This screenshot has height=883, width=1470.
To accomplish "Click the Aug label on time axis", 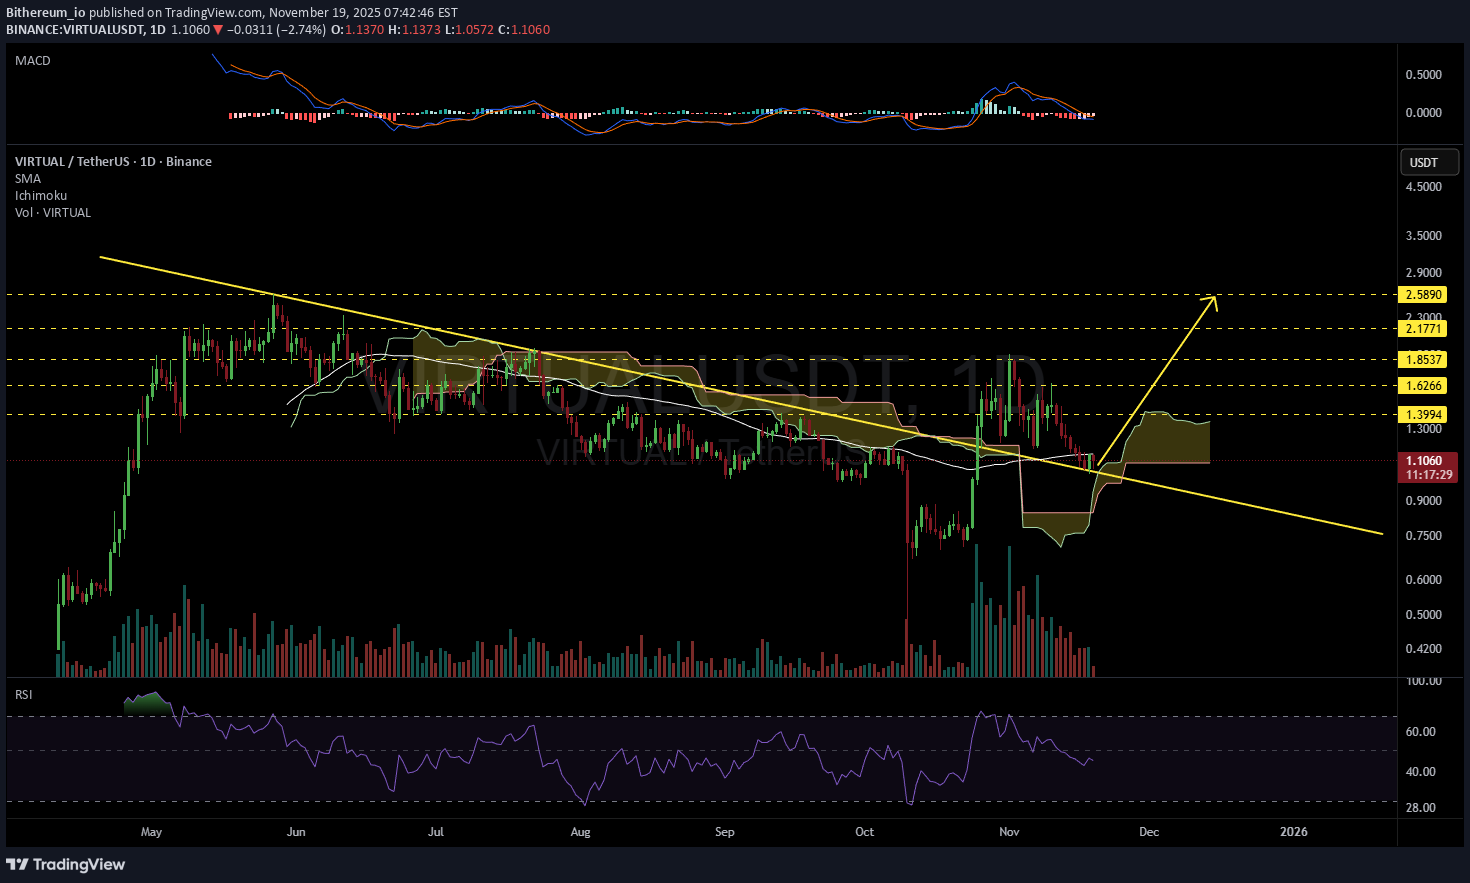I will (x=580, y=832).
